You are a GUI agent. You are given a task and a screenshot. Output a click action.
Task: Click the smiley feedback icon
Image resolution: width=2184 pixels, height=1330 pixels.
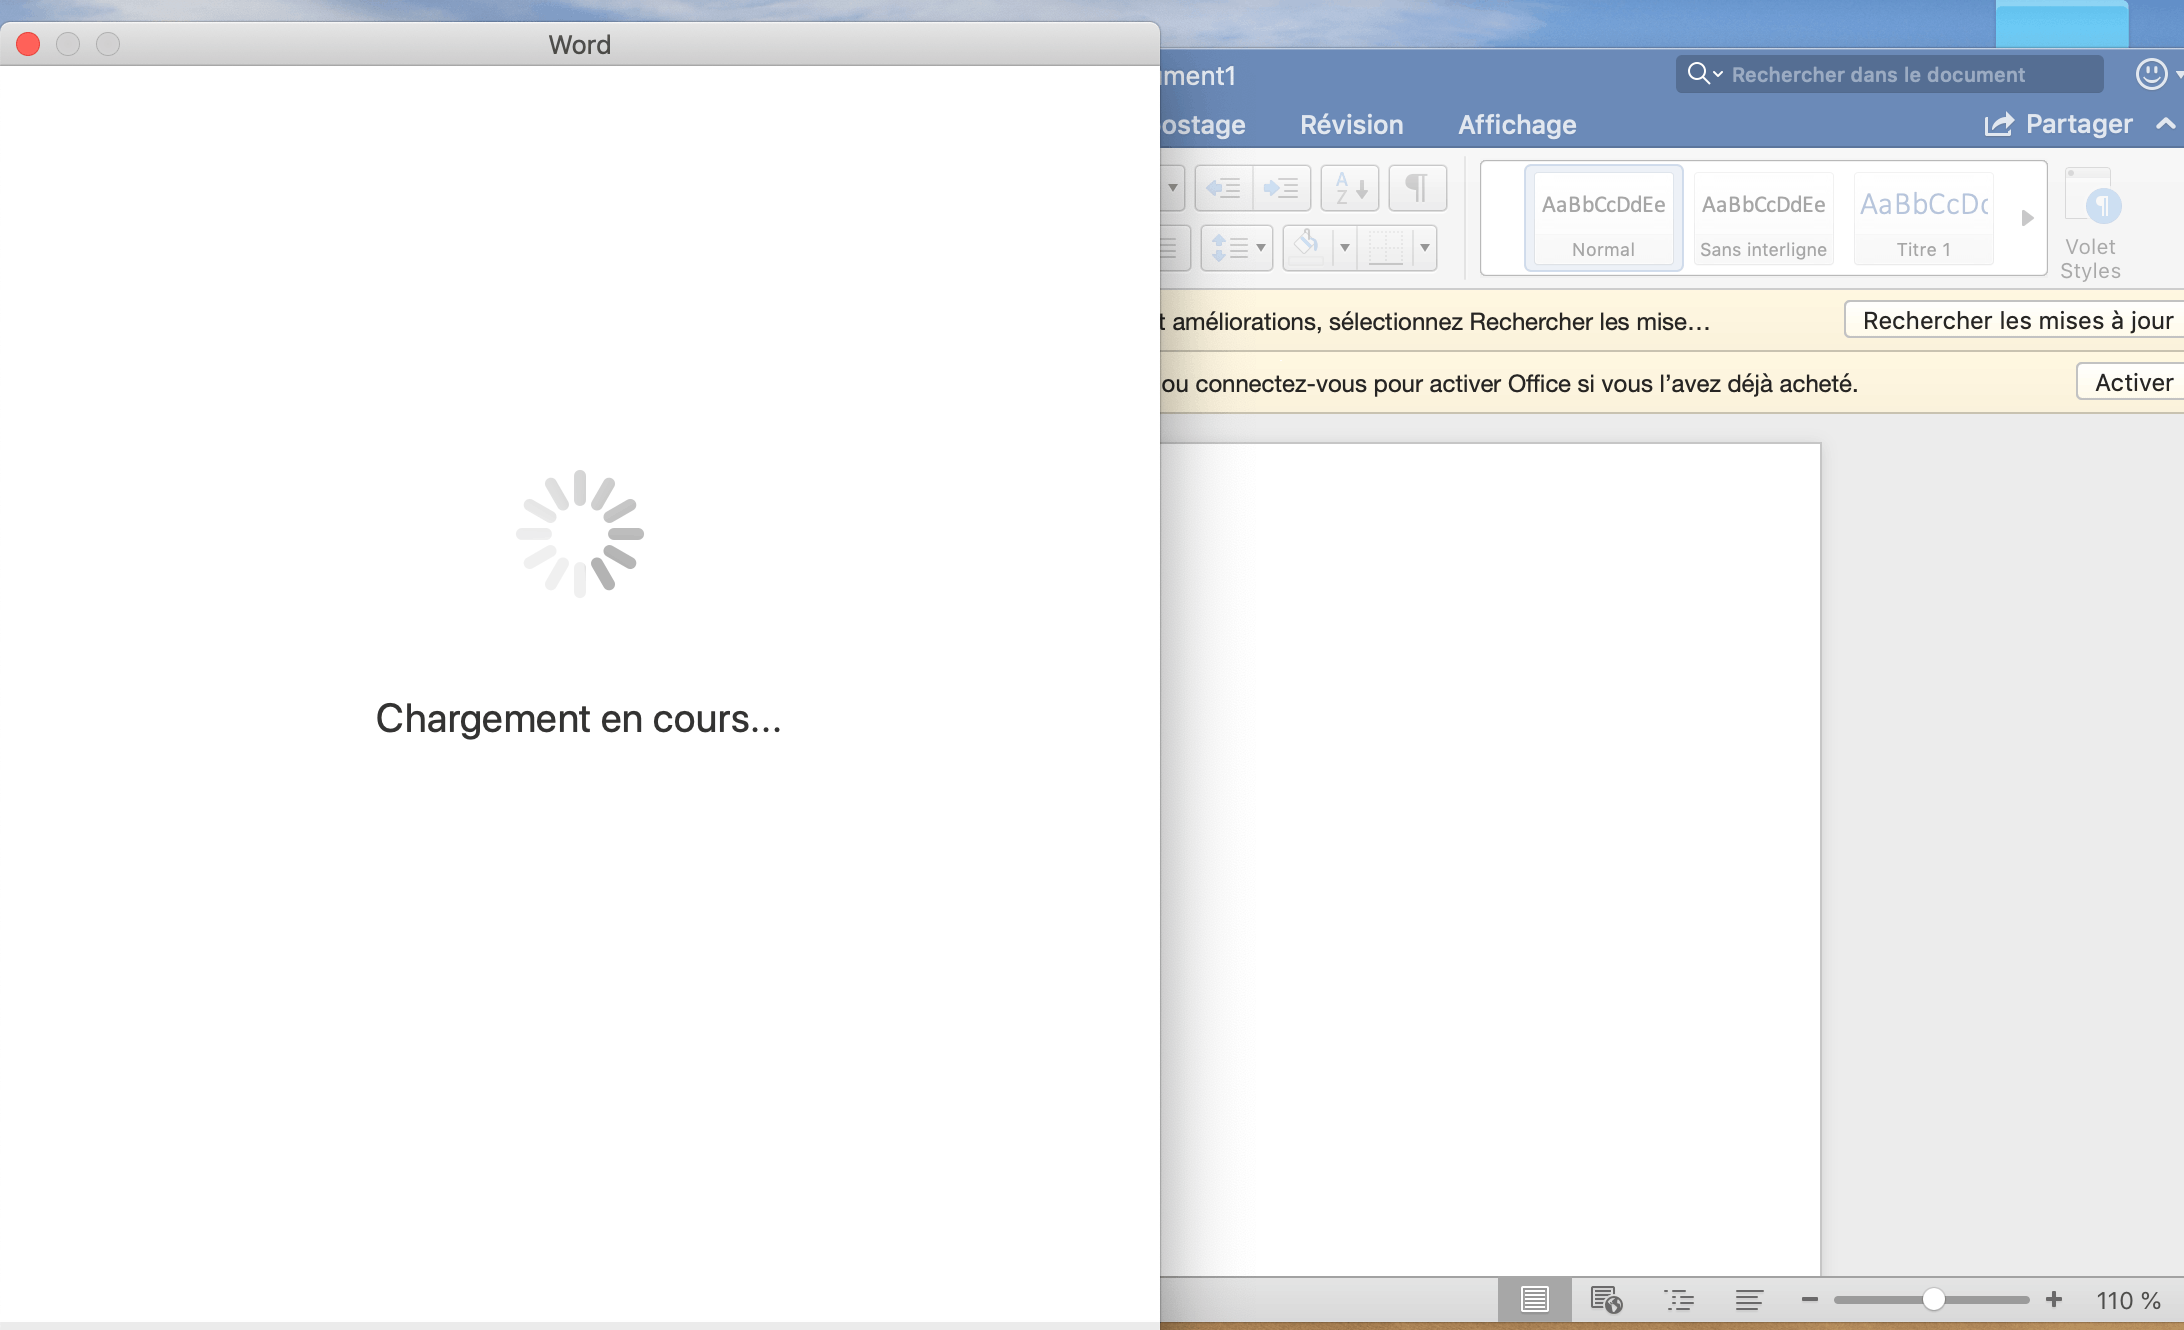[2151, 74]
